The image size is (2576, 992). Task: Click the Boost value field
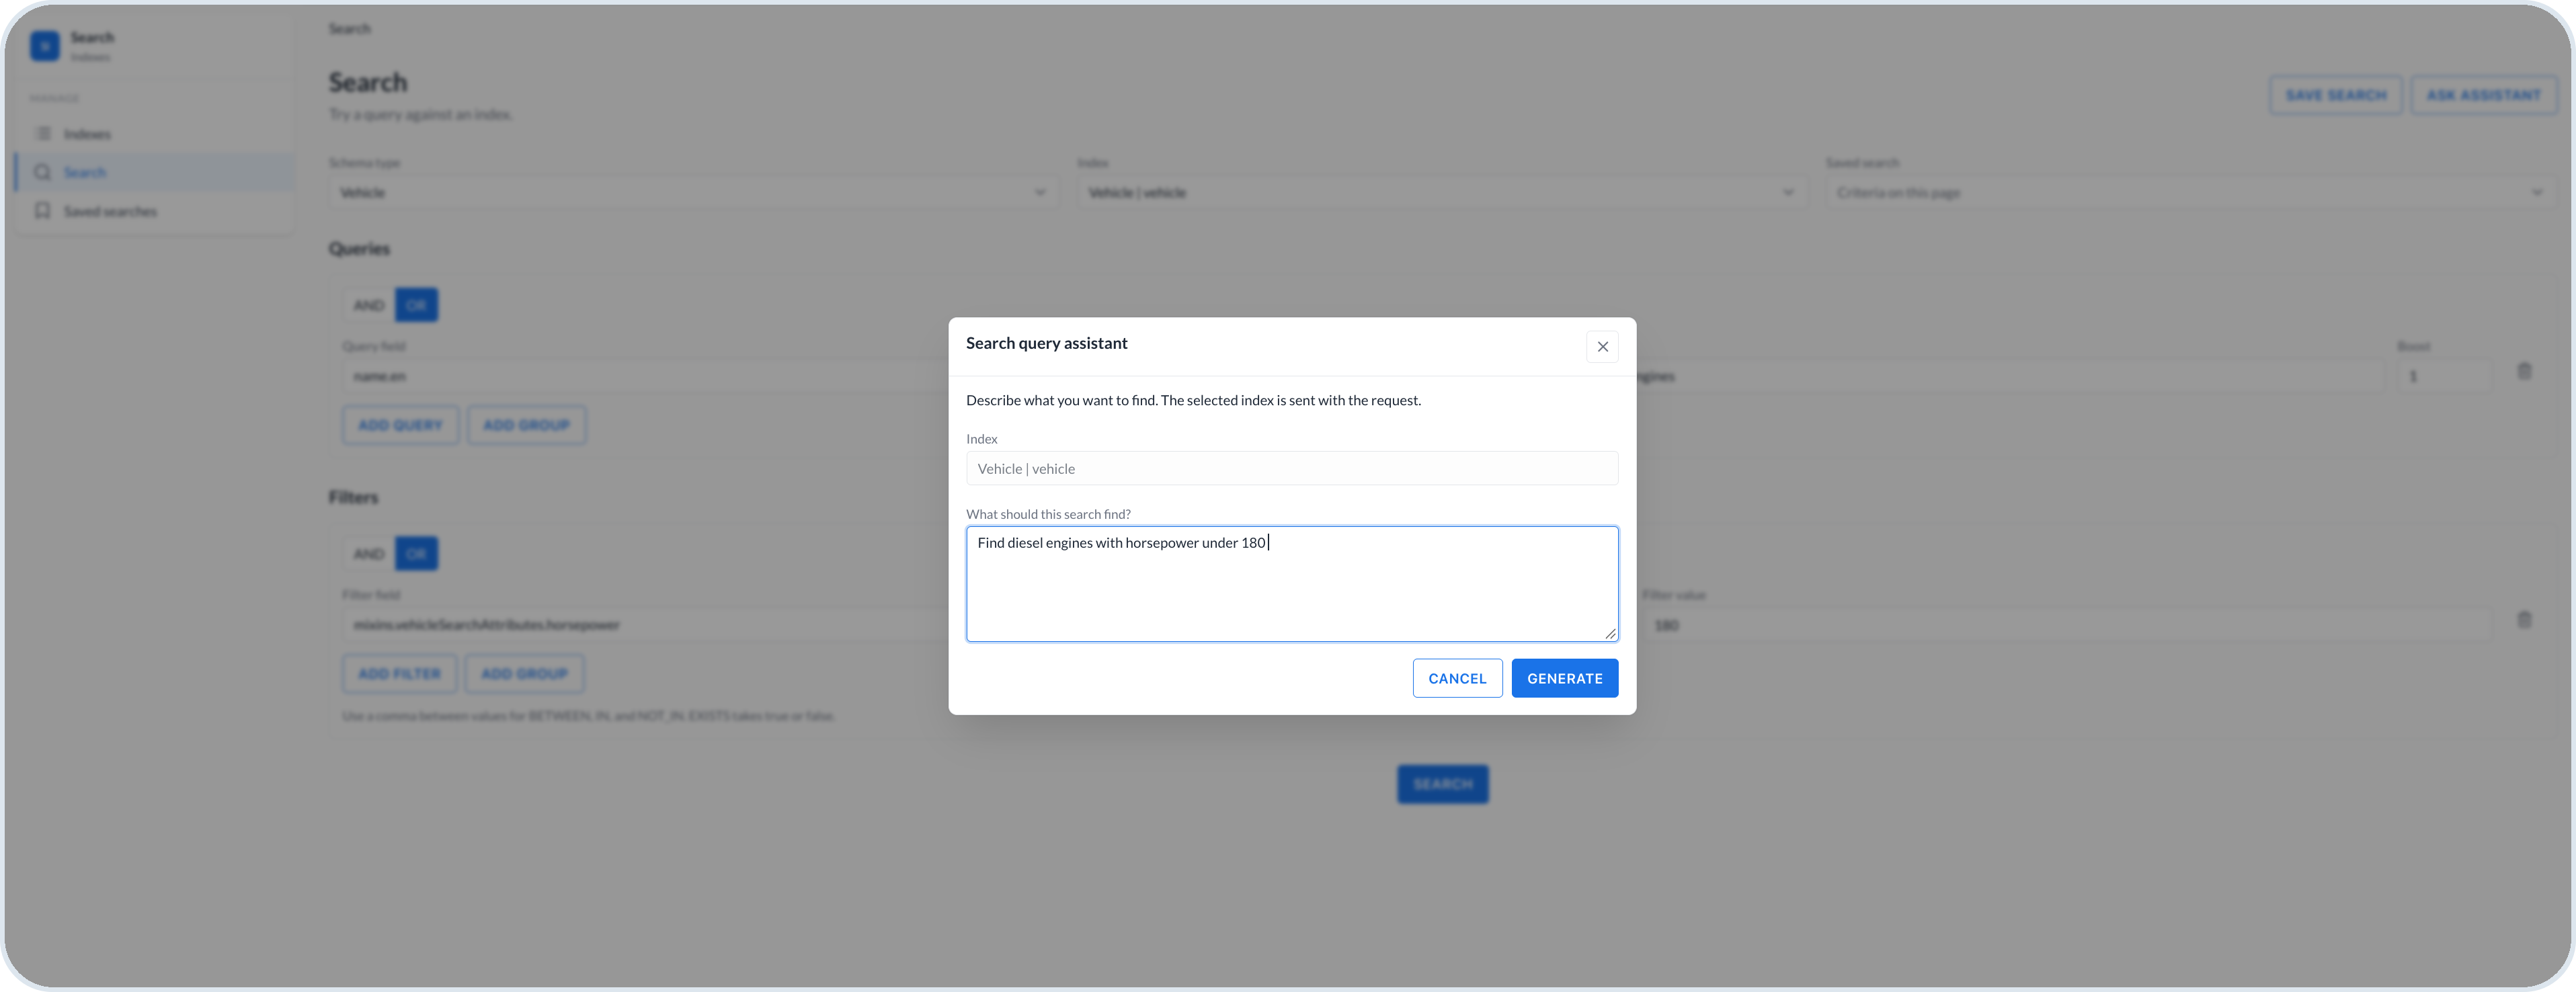click(2444, 376)
